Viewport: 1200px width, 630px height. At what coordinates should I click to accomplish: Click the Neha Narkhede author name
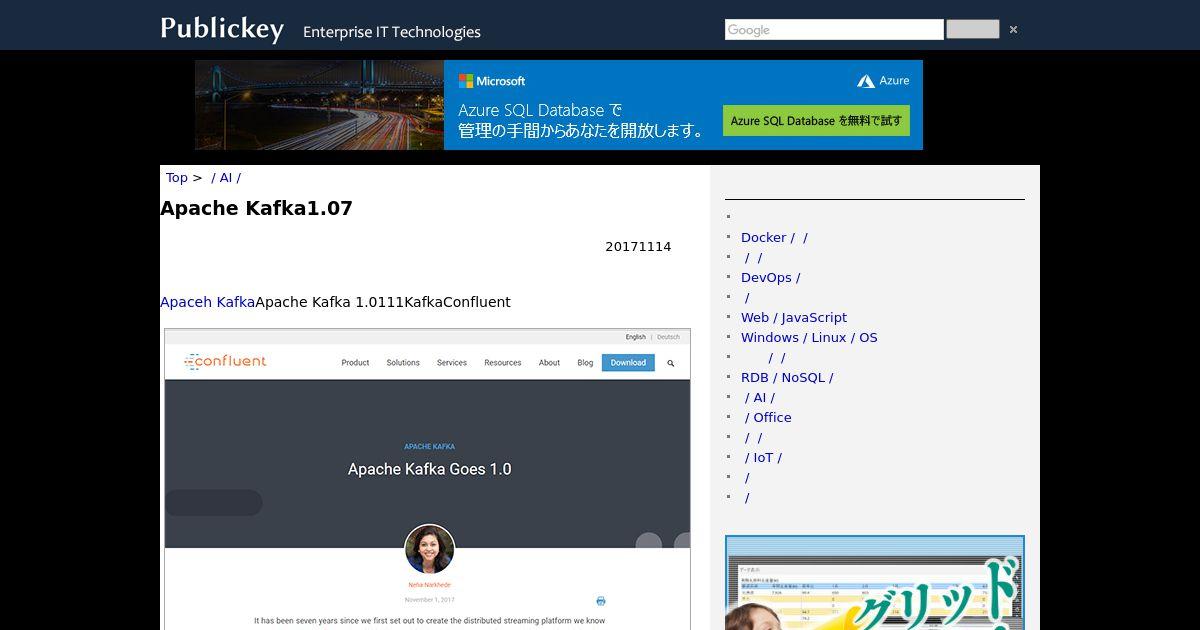pyautogui.click(x=429, y=585)
